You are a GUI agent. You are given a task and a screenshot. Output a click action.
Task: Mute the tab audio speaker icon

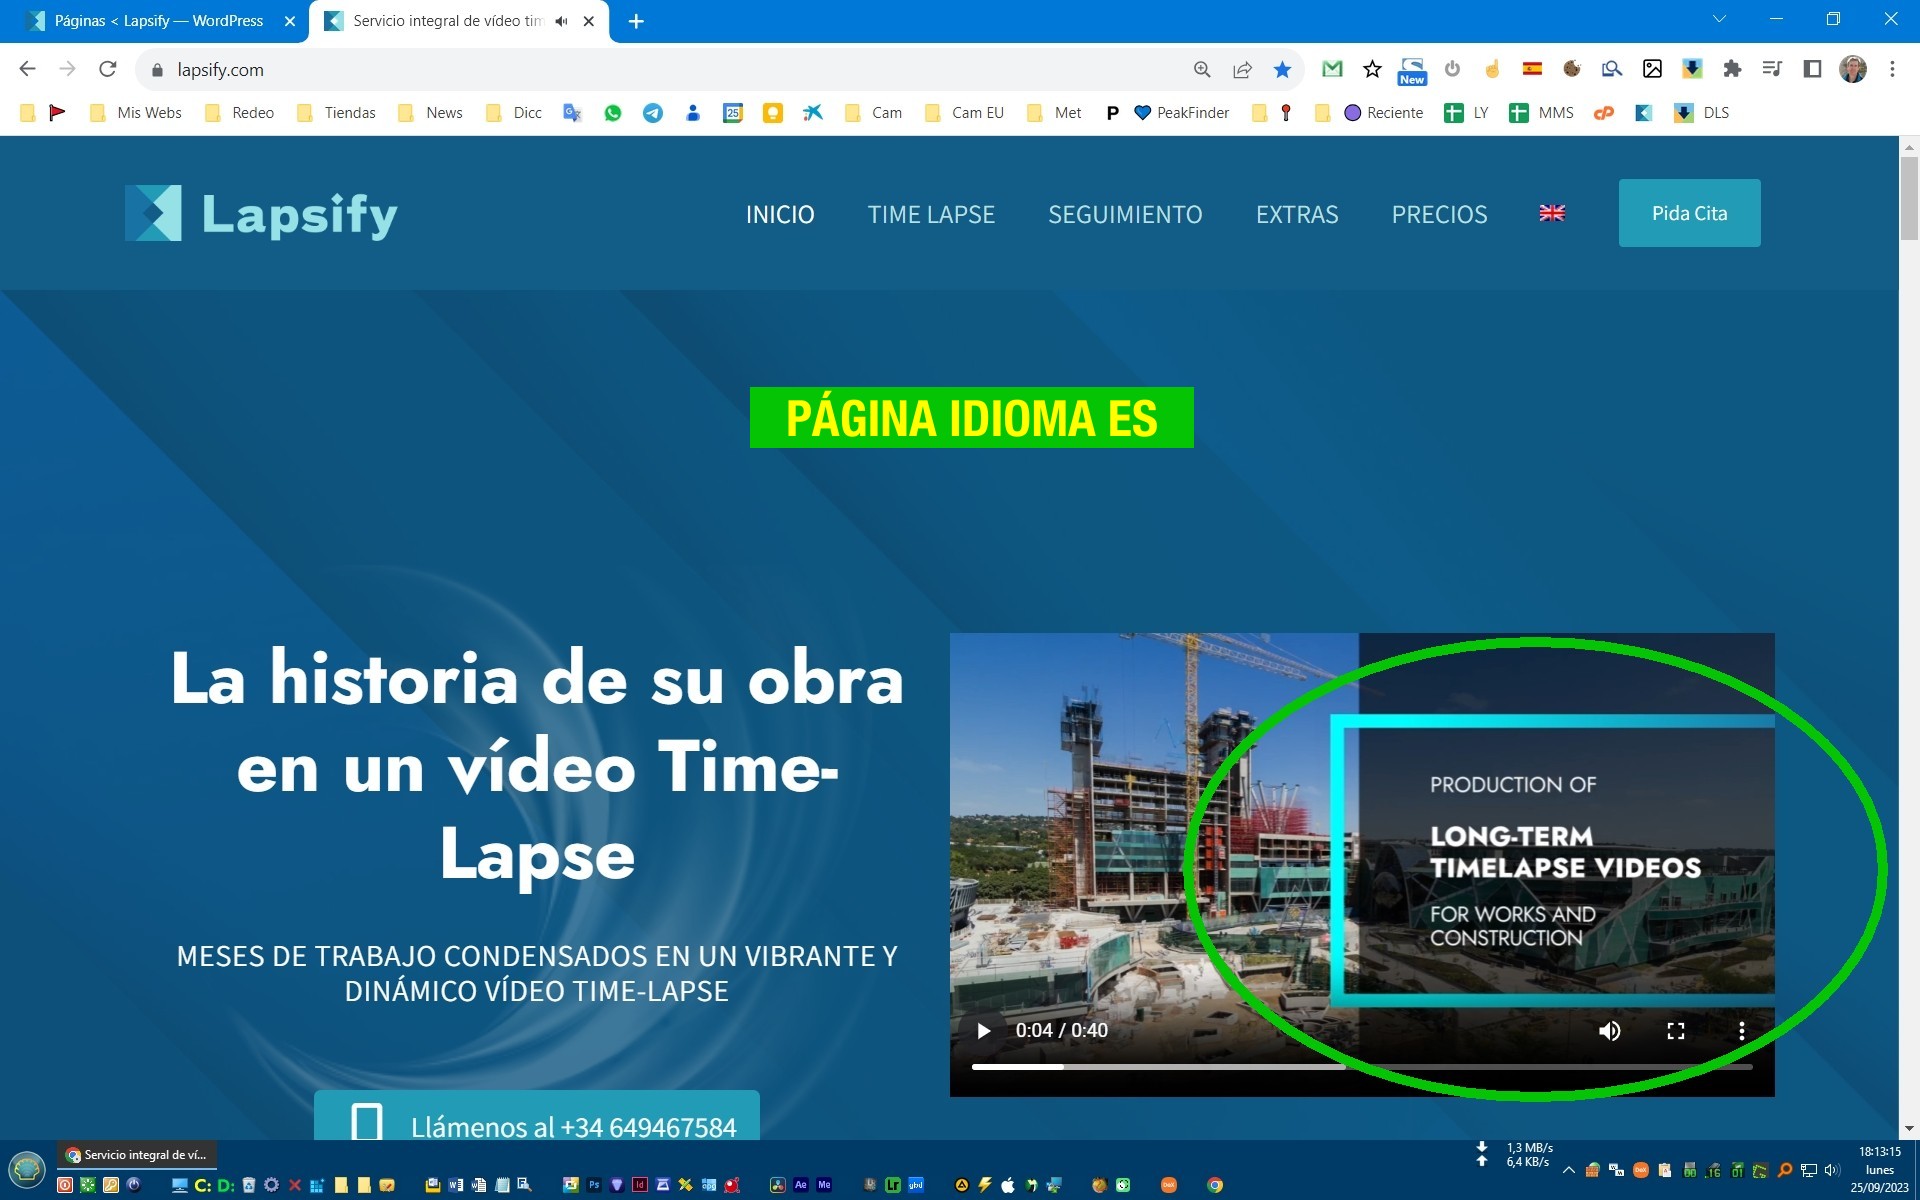point(561,21)
